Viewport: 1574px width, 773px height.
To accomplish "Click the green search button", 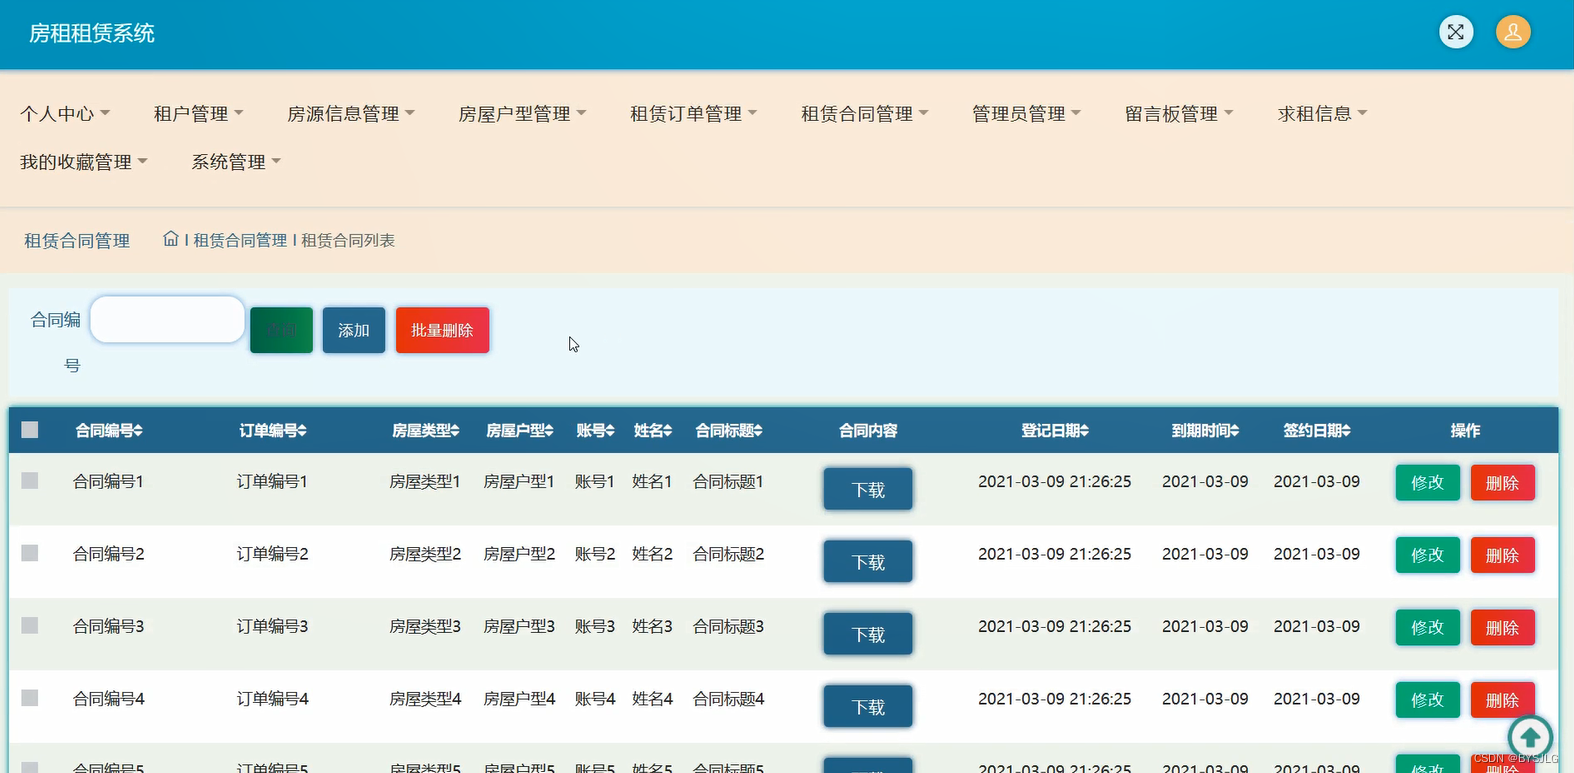I will click(281, 330).
